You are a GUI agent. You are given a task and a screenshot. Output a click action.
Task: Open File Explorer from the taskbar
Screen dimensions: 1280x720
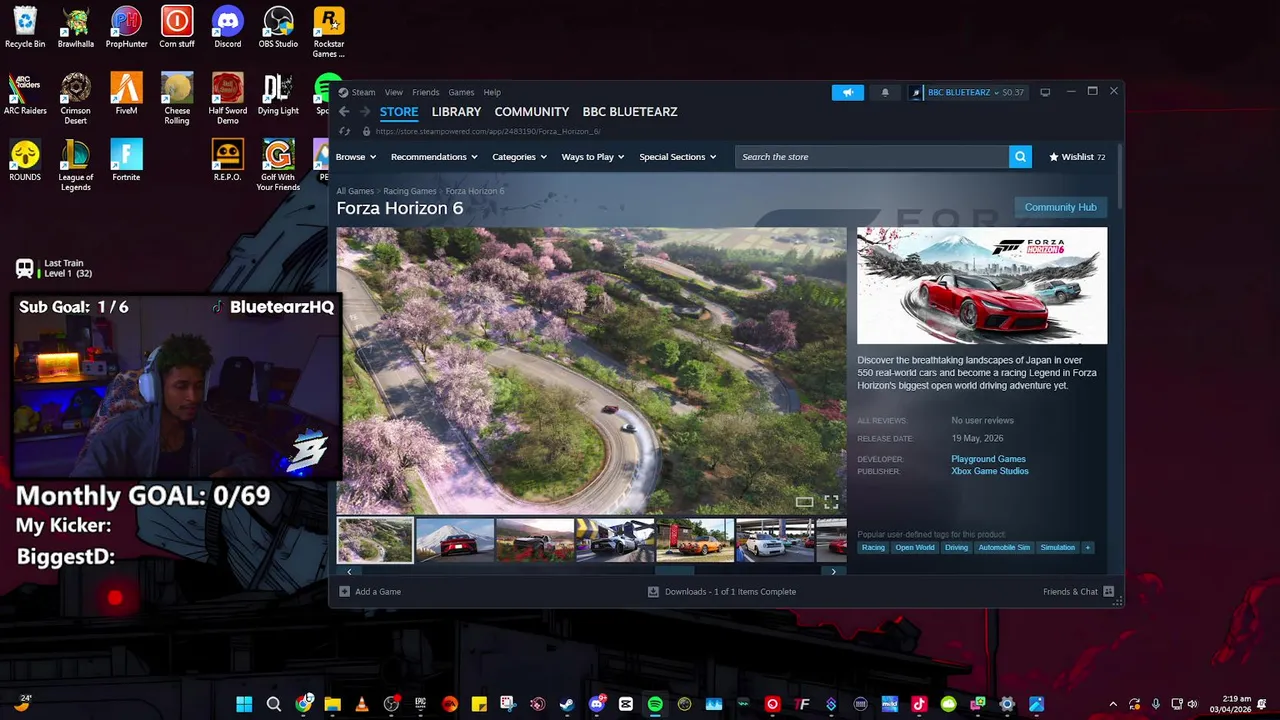click(x=332, y=704)
